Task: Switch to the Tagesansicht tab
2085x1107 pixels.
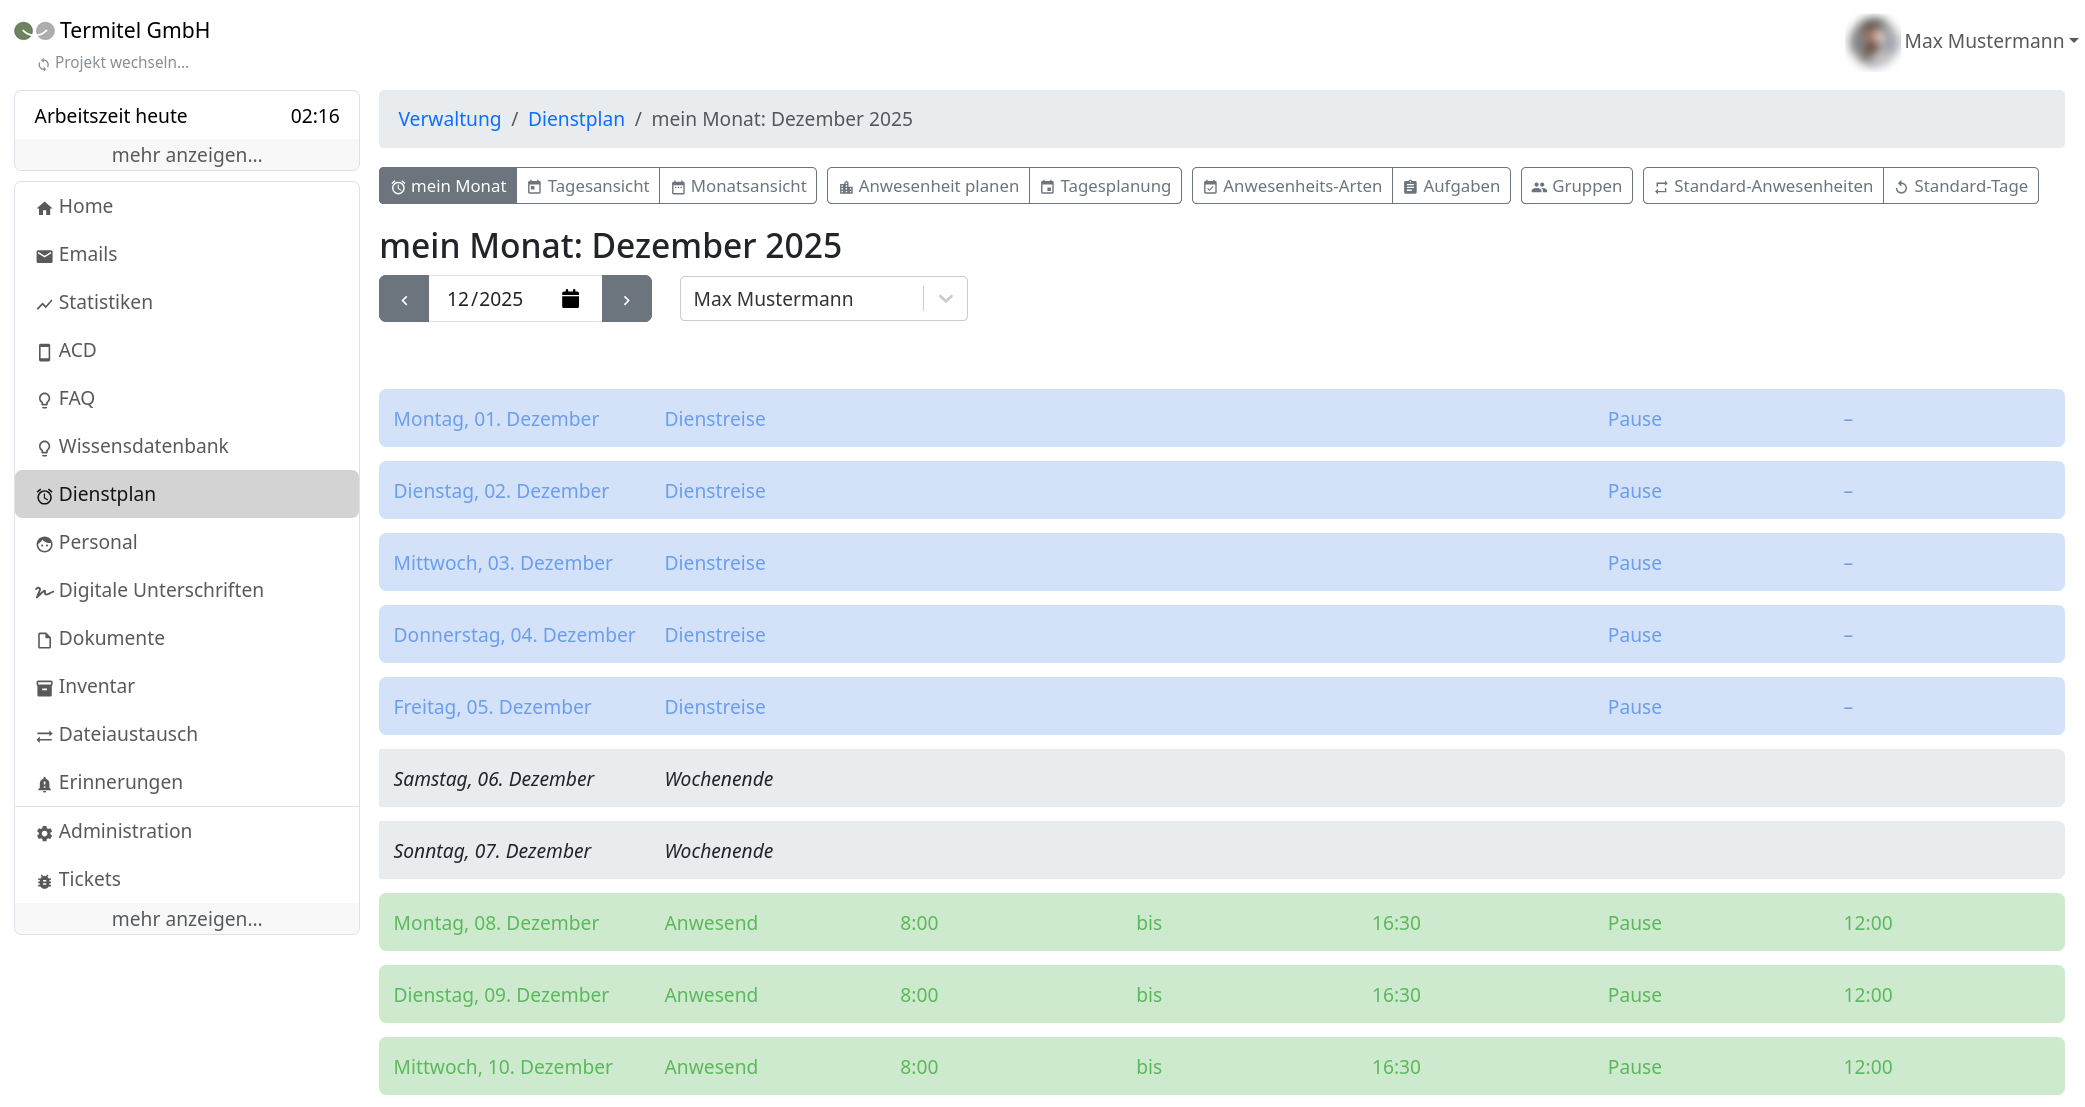Action: [588, 186]
